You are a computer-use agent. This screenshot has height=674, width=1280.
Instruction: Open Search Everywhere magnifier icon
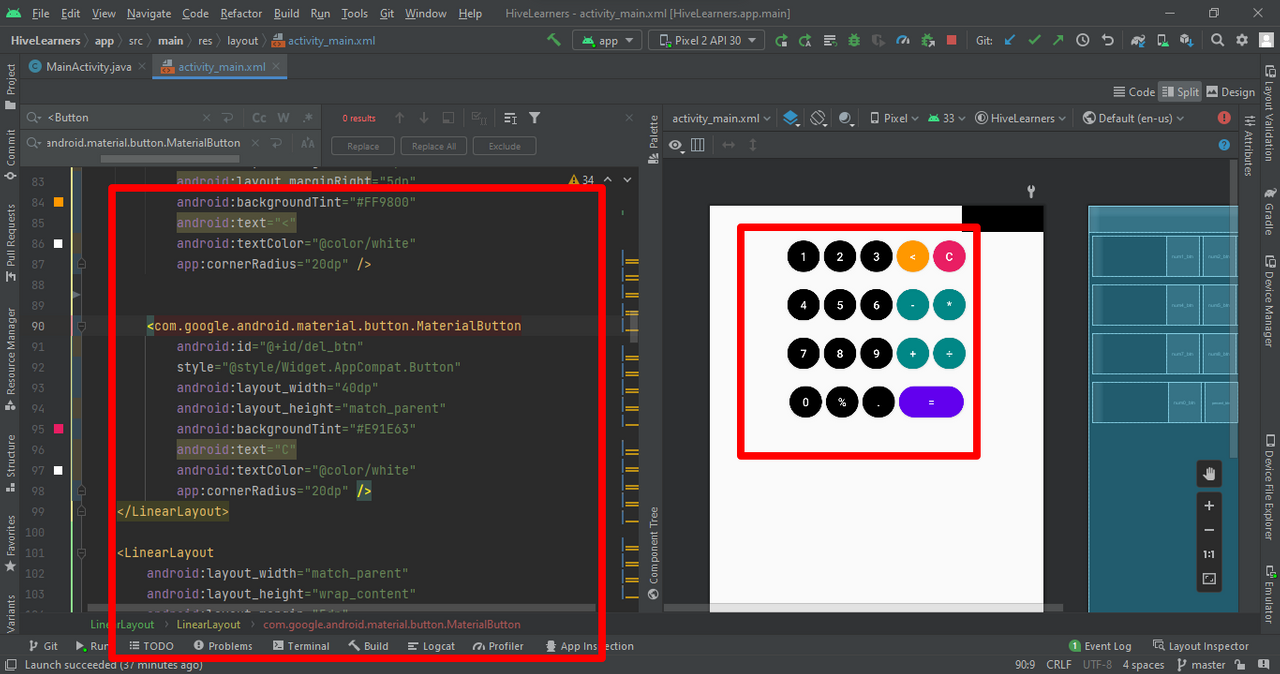click(1217, 41)
